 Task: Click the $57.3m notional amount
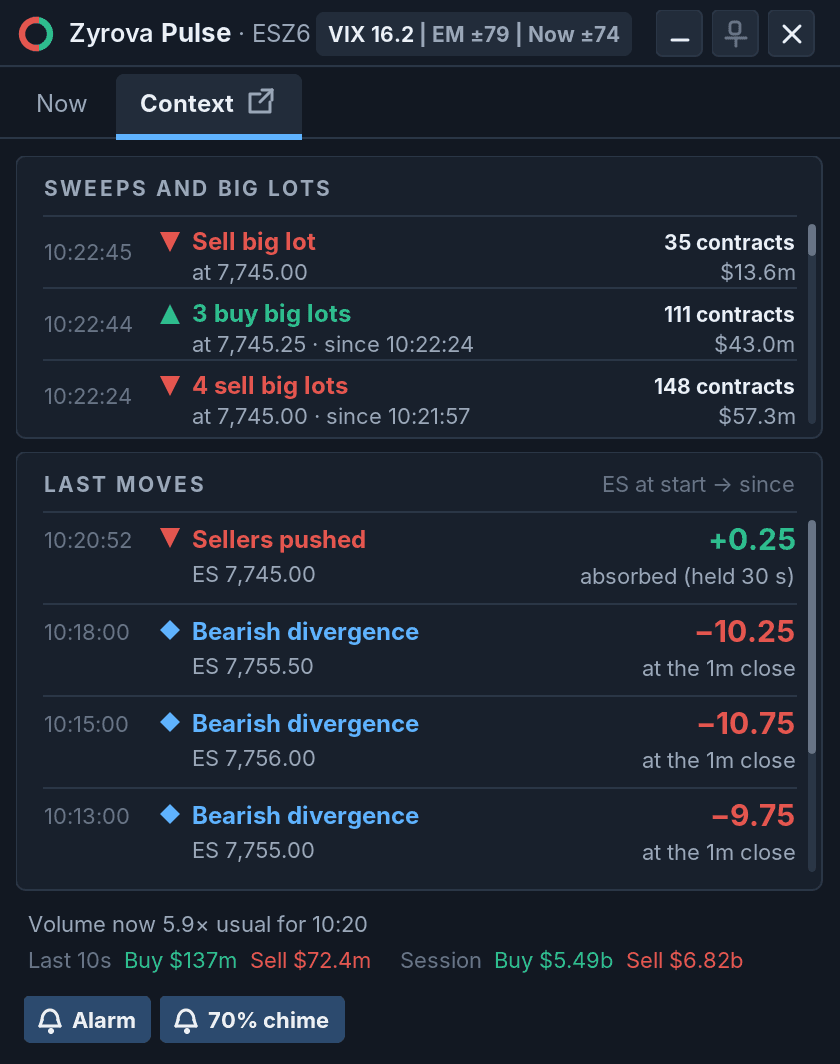point(757,416)
